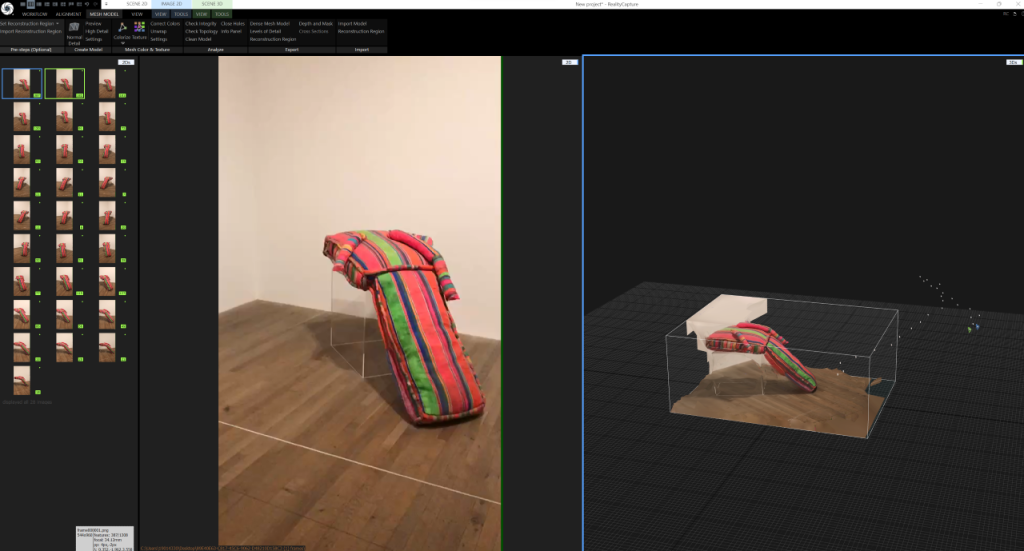Image resolution: width=1024 pixels, height=551 pixels.
Task: Click High Detail in Create Model group
Action: pyautogui.click(x=97, y=31)
